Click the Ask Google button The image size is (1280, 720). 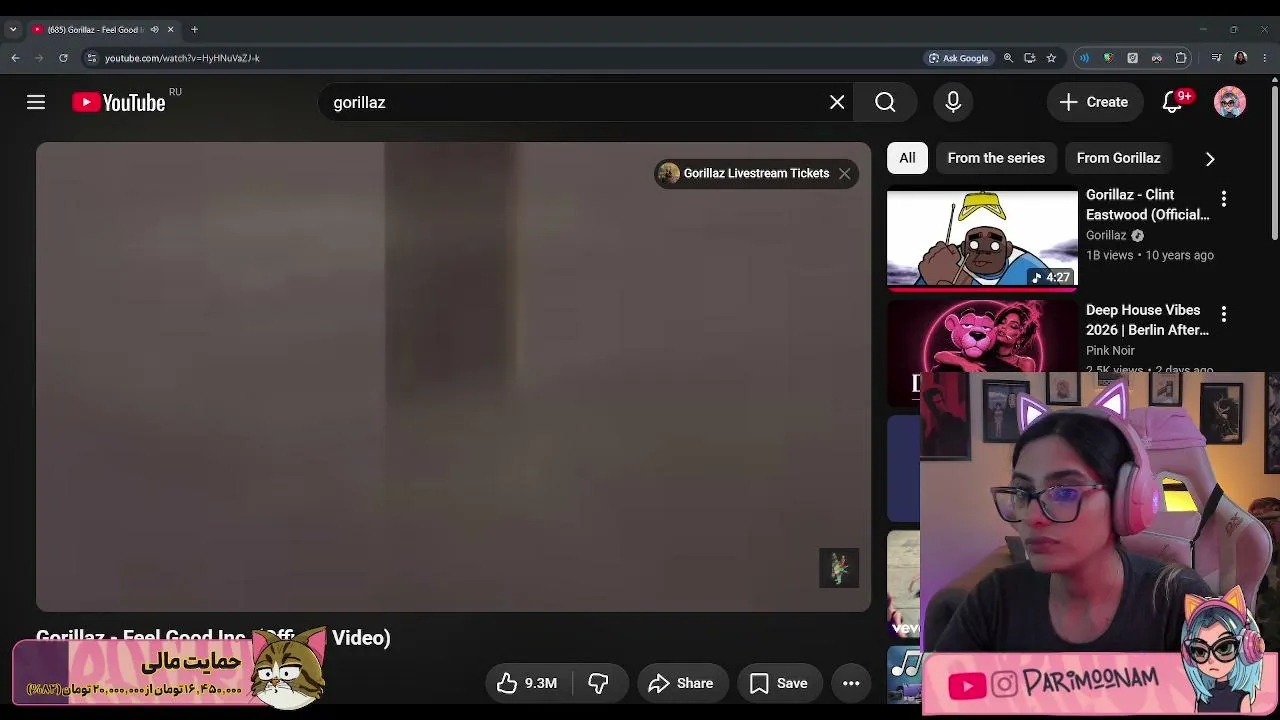(x=958, y=58)
